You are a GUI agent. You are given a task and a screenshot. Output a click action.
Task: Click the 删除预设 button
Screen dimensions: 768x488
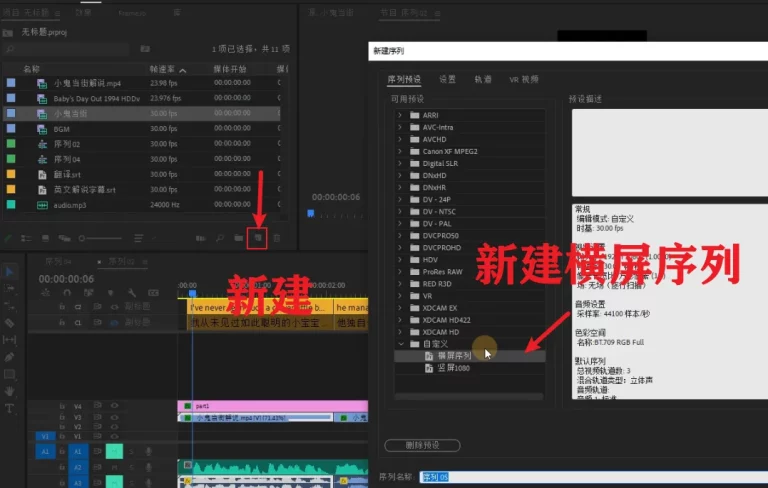click(421, 445)
